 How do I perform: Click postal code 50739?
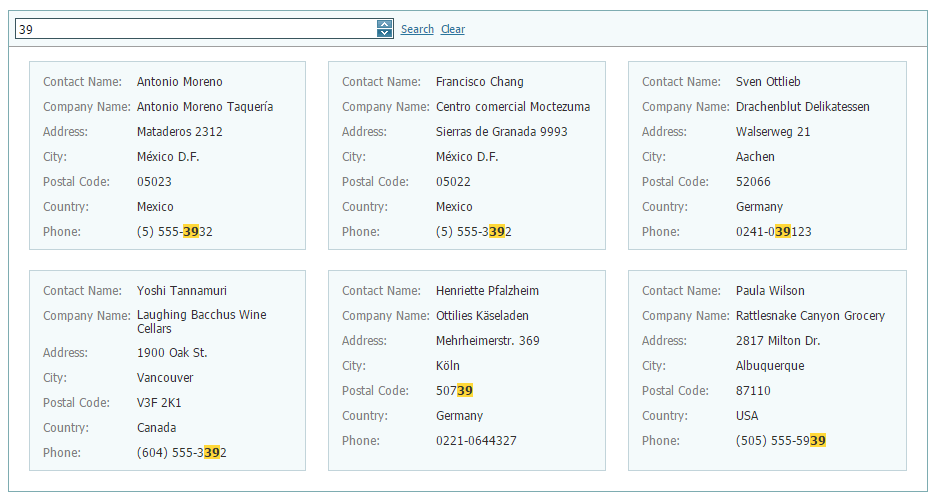(x=454, y=391)
